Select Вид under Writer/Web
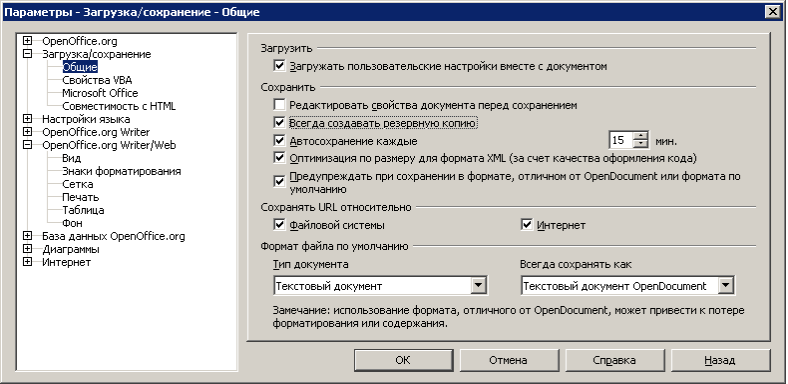The height and width of the screenshot is (384, 788). coord(71,158)
